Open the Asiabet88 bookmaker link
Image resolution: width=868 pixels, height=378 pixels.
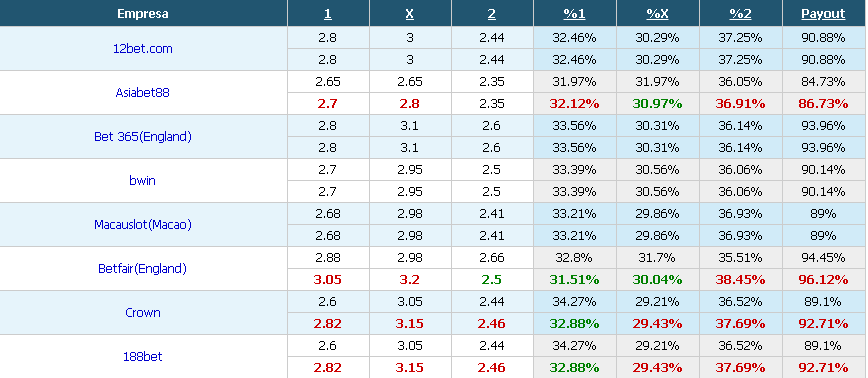coord(142,92)
